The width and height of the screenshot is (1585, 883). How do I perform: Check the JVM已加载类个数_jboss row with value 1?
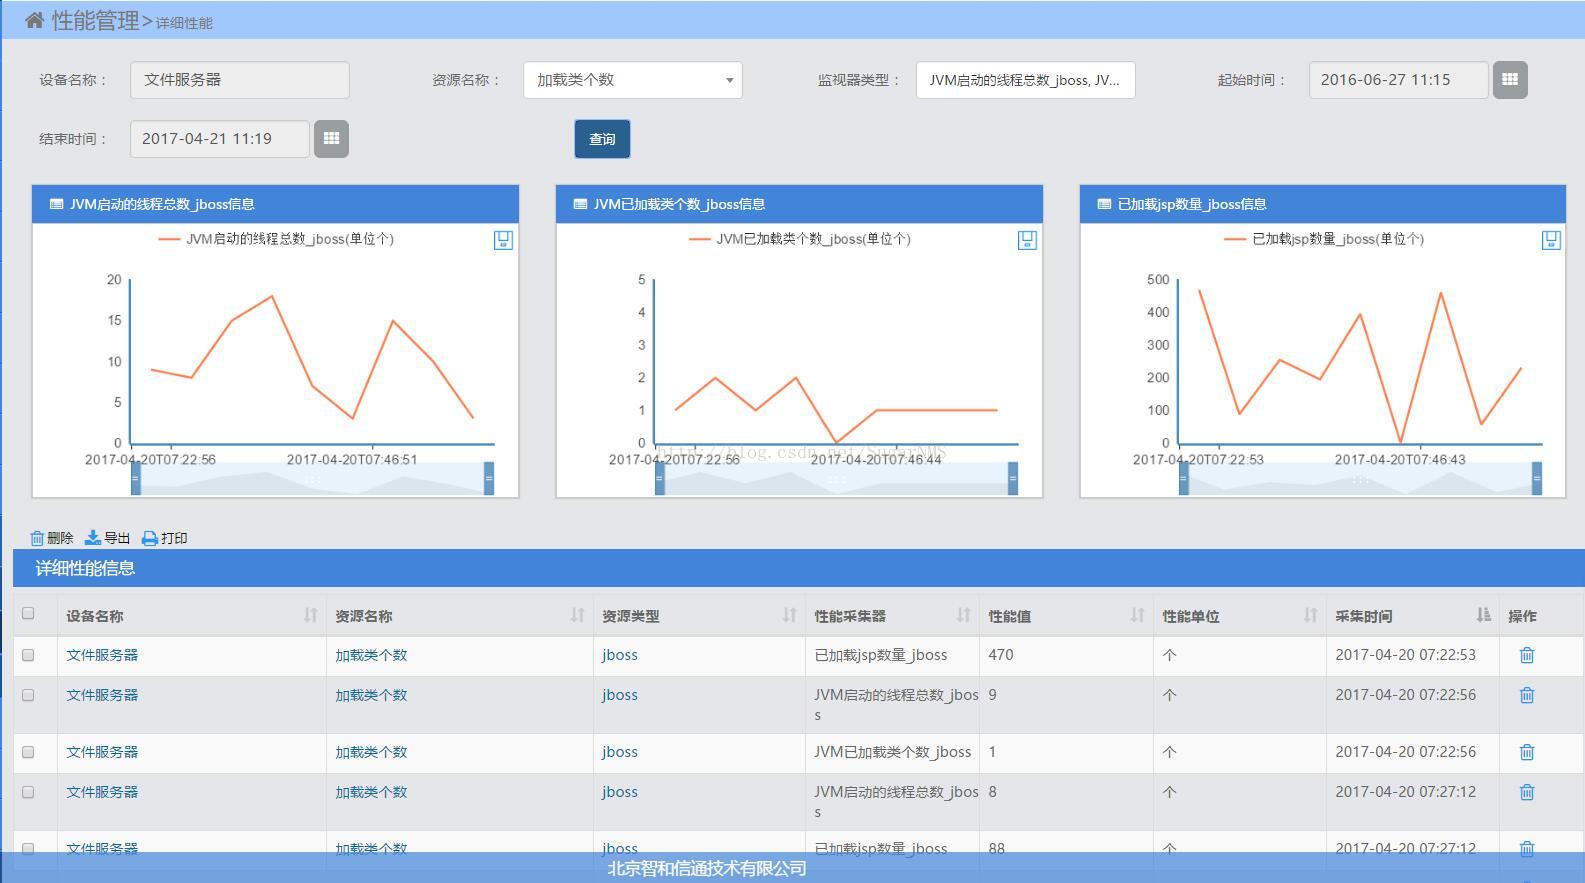click(x=28, y=752)
